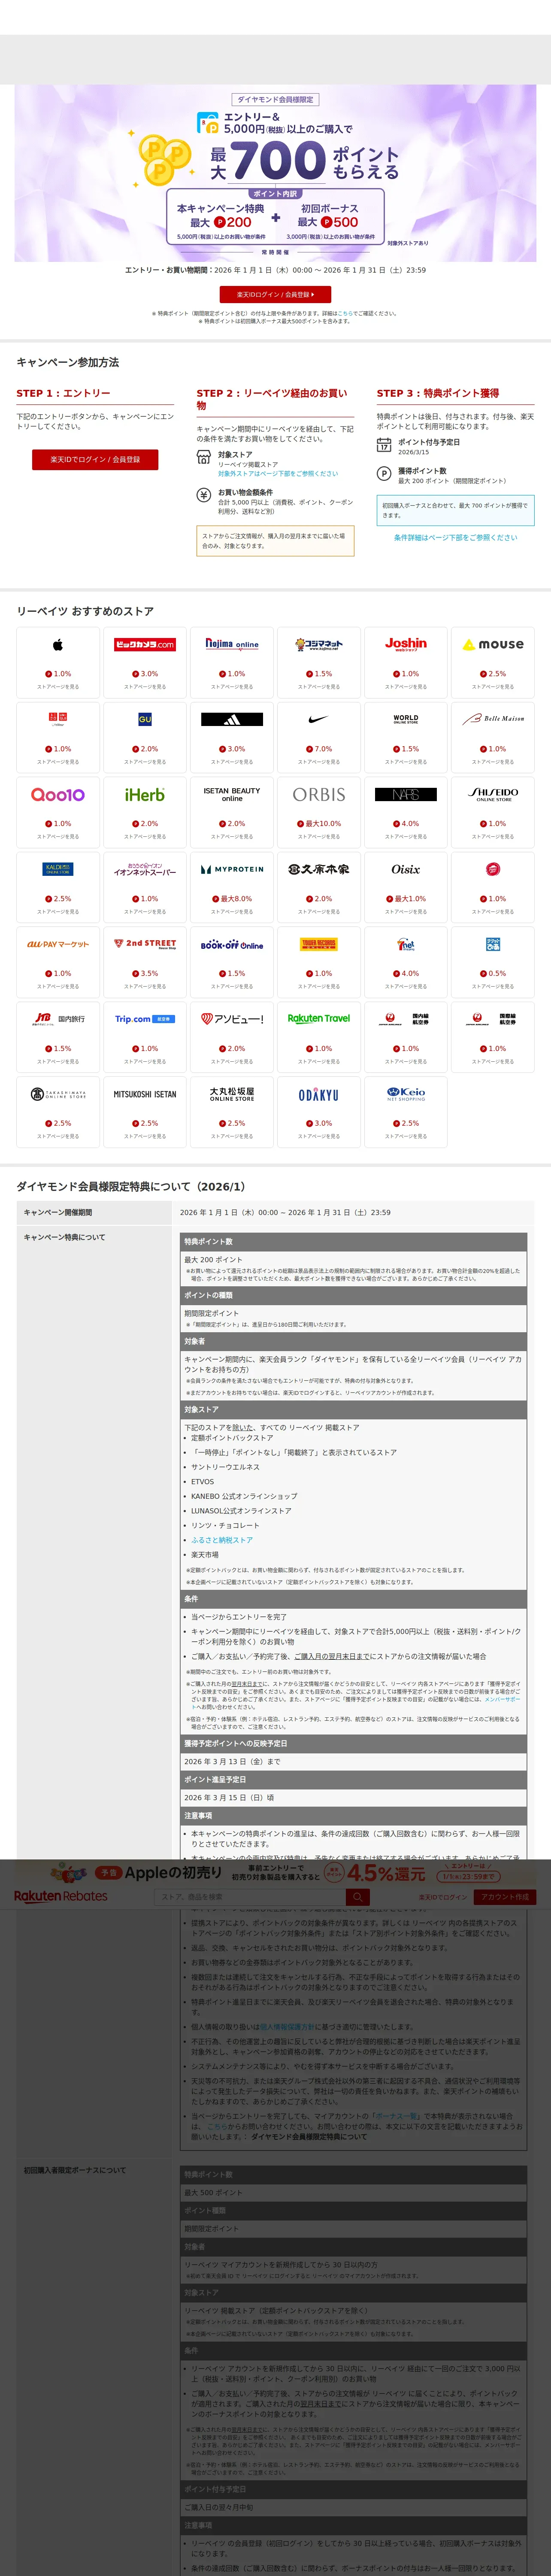Image resolution: width=551 pixels, height=2576 pixels.
Task: Open the Belle Maison store logo
Action: pyautogui.click(x=493, y=719)
